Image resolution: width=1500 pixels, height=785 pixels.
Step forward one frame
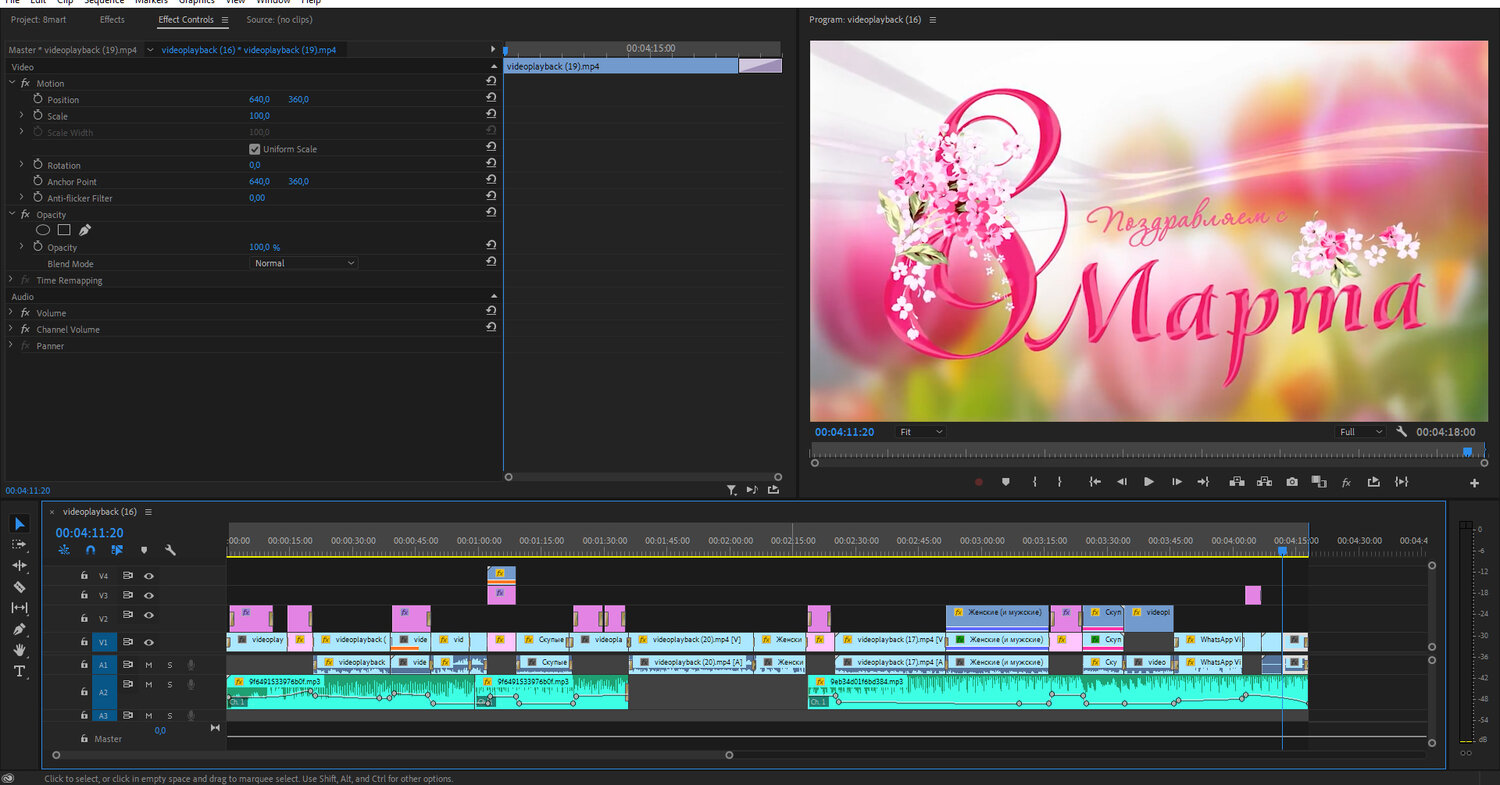[x=1176, y=482]
